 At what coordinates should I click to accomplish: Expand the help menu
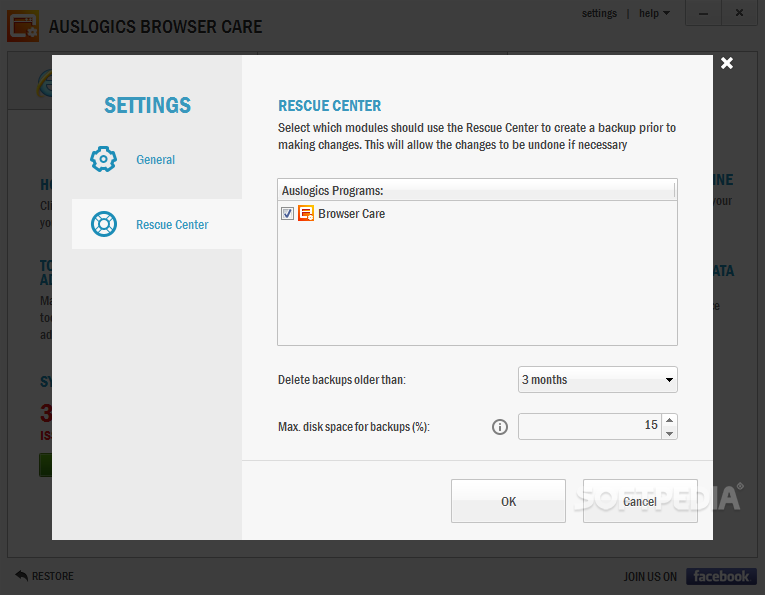(x=654, y=13)
